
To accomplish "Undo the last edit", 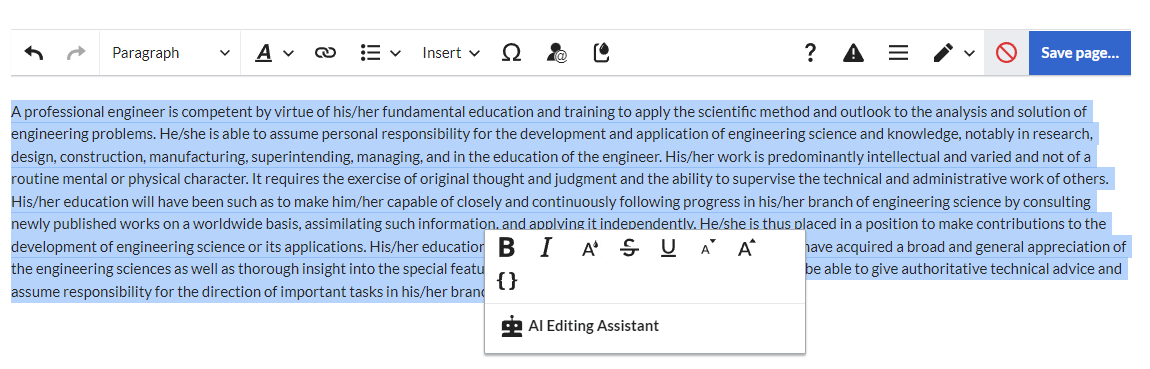I will click(33, 53).
